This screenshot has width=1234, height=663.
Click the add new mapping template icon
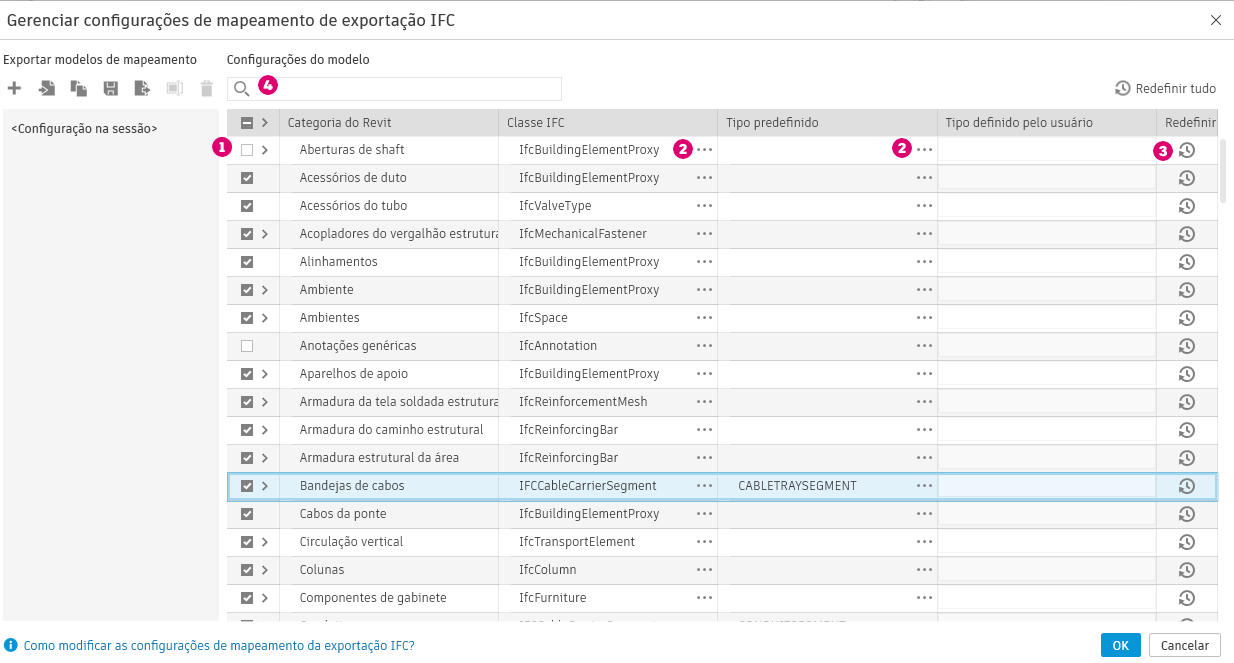tap(14, 89)
